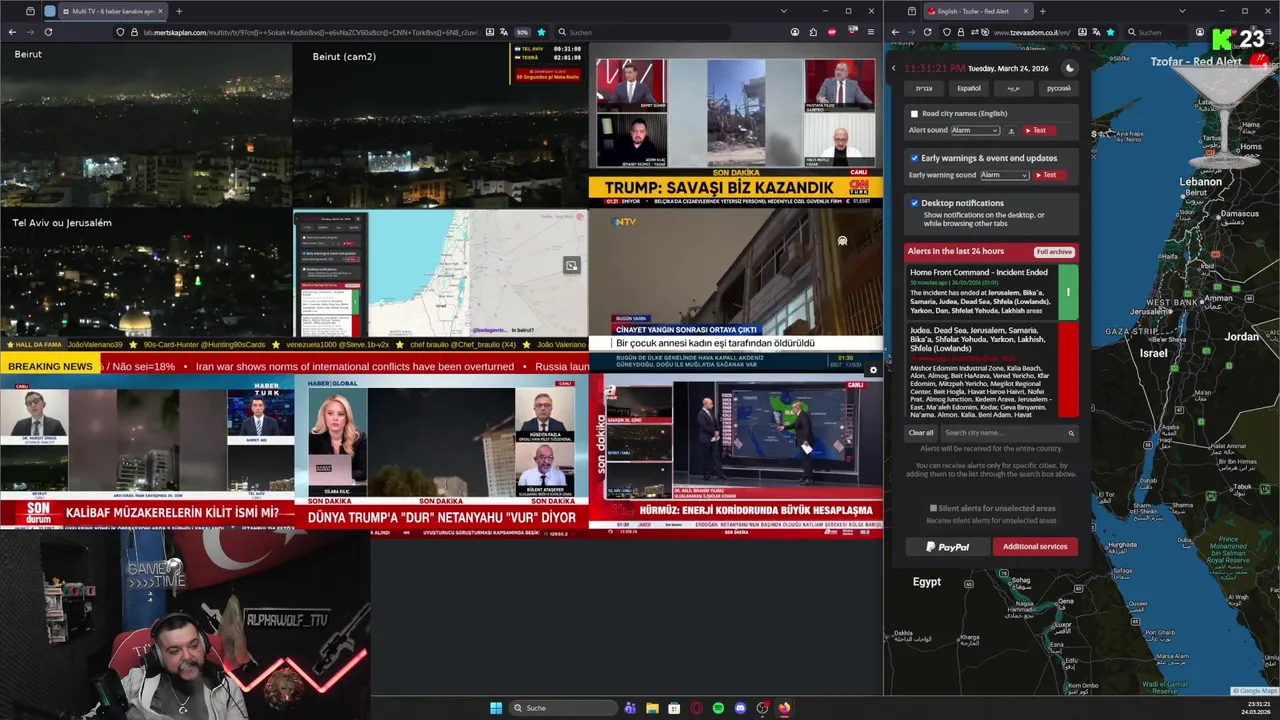1280x720 pixels.
Task: Select the Haber Global video tile
Action: 440,455
